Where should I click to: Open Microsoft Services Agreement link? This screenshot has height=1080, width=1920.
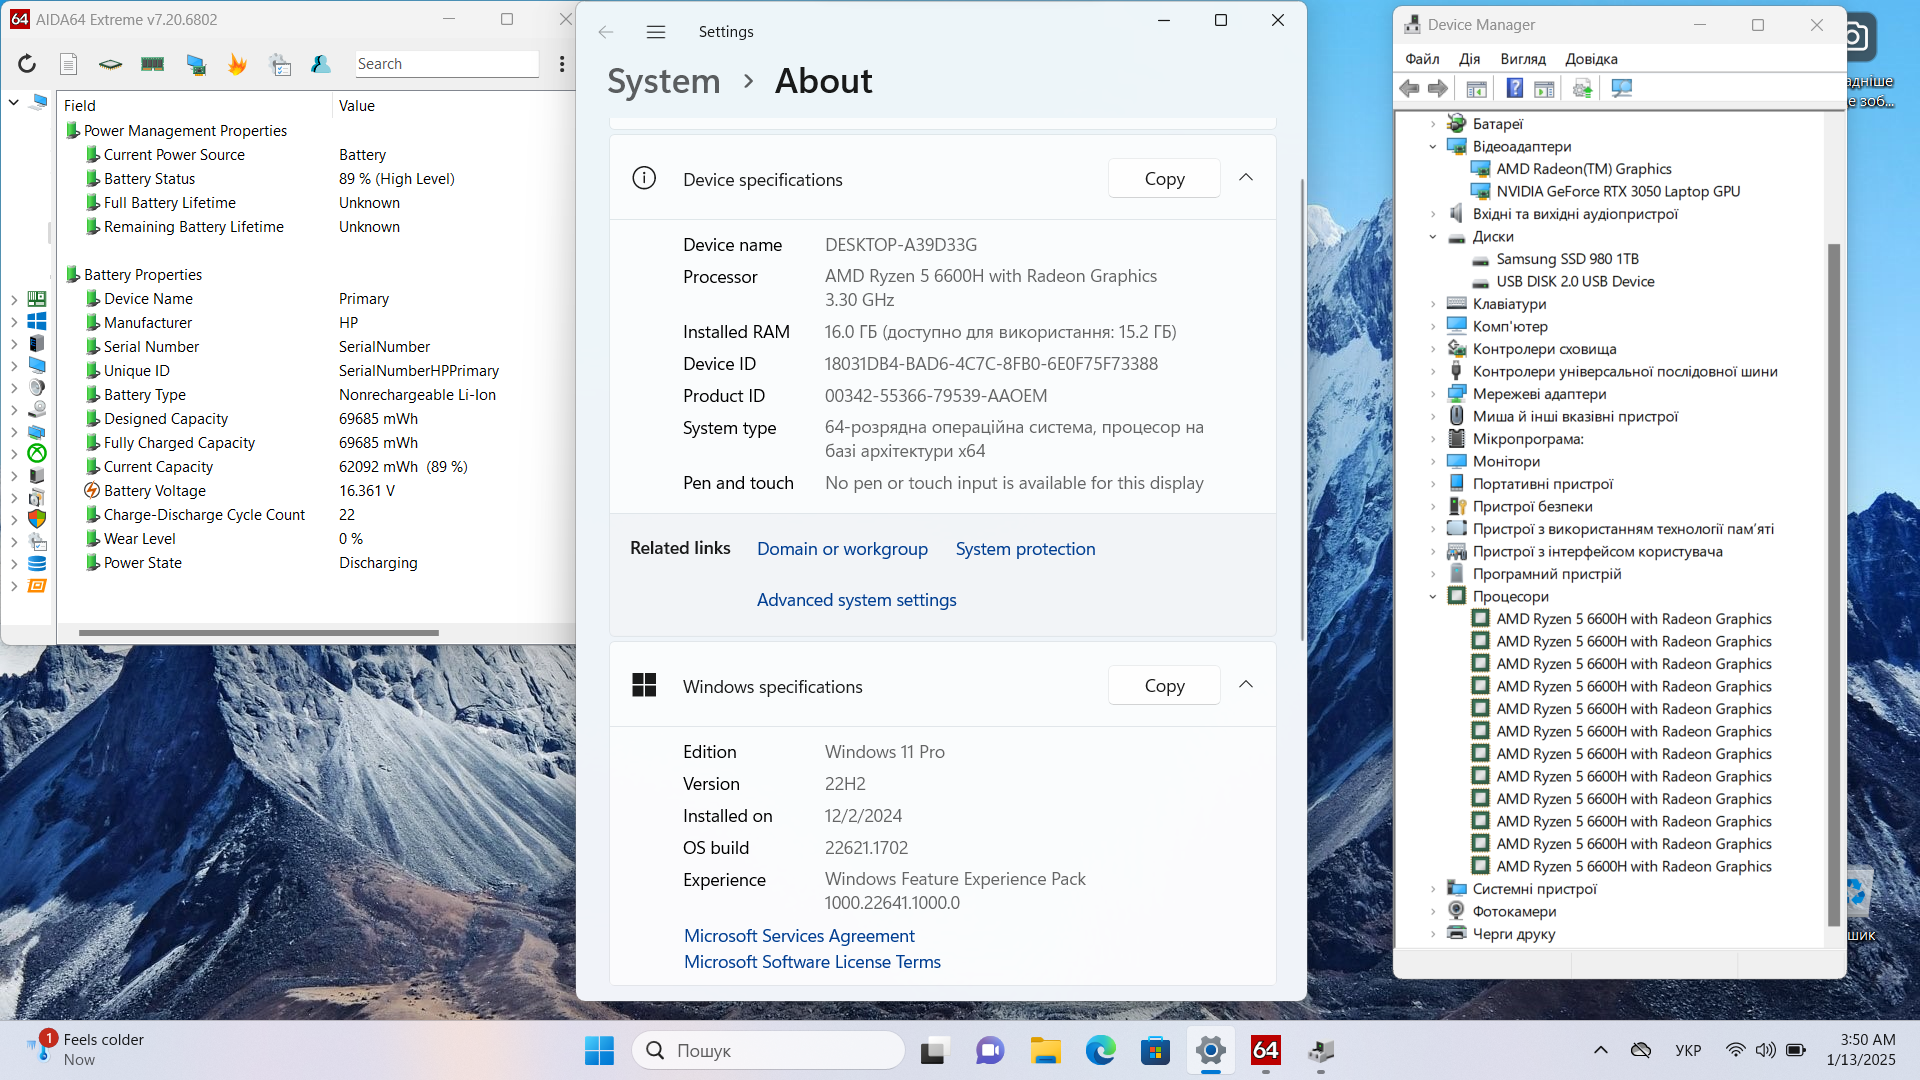pyautogui.click(x=799, y=936)
